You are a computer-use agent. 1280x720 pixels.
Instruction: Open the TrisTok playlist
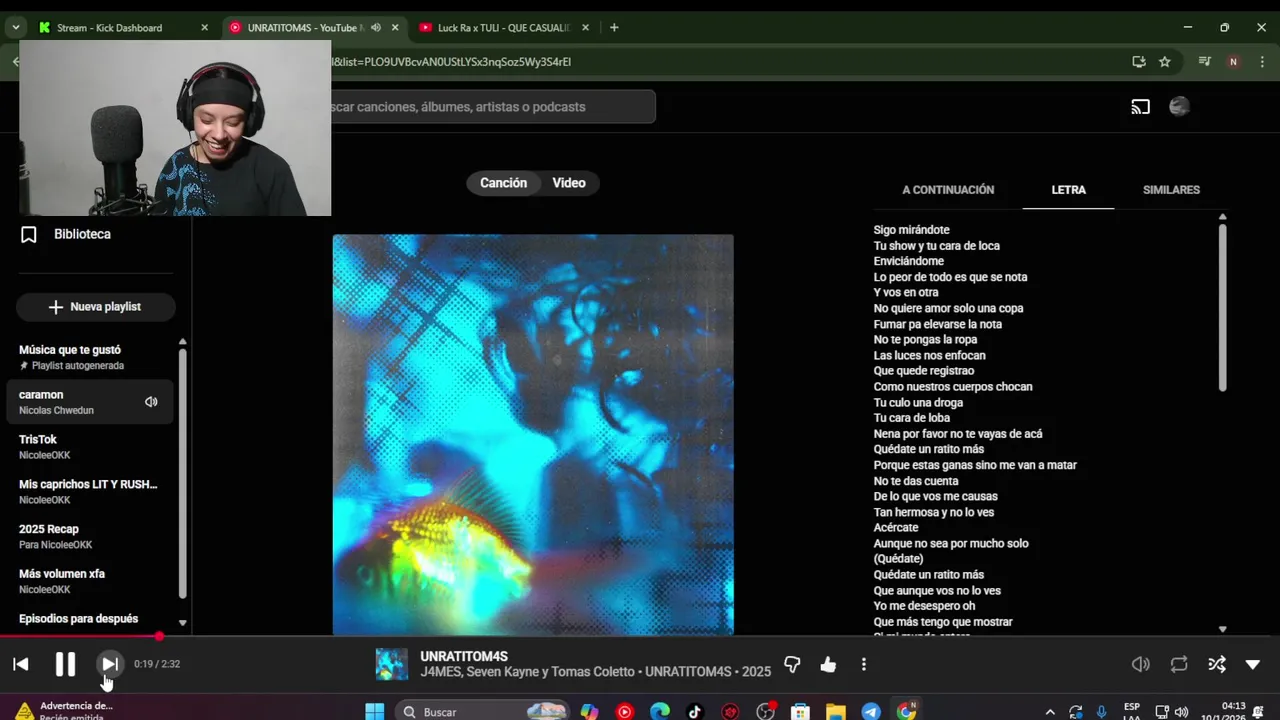pos(91,447)
